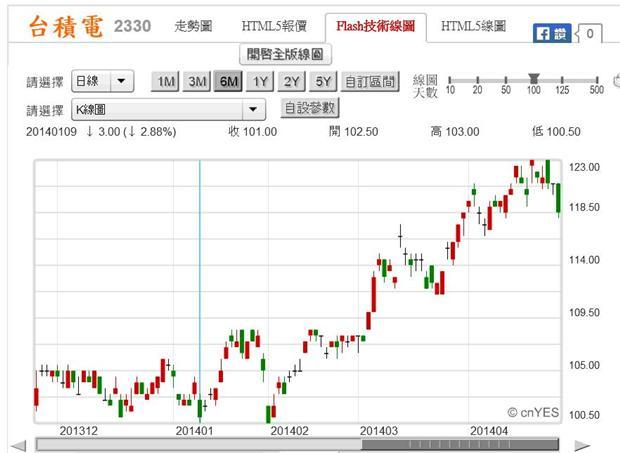The height and width of the screenshot is (453, 620).
Task: Click the 自設參數 button
Action: 309,108
